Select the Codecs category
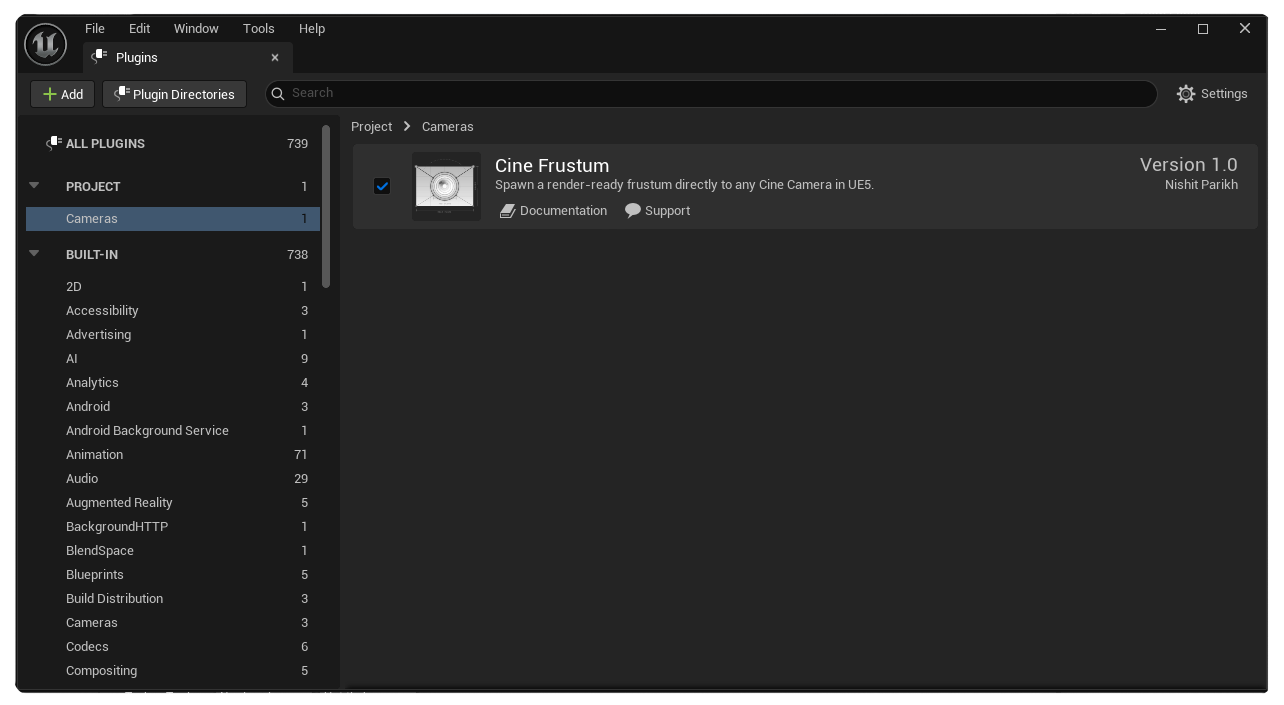Screen dimensions: 1284x705 [173, 647]
